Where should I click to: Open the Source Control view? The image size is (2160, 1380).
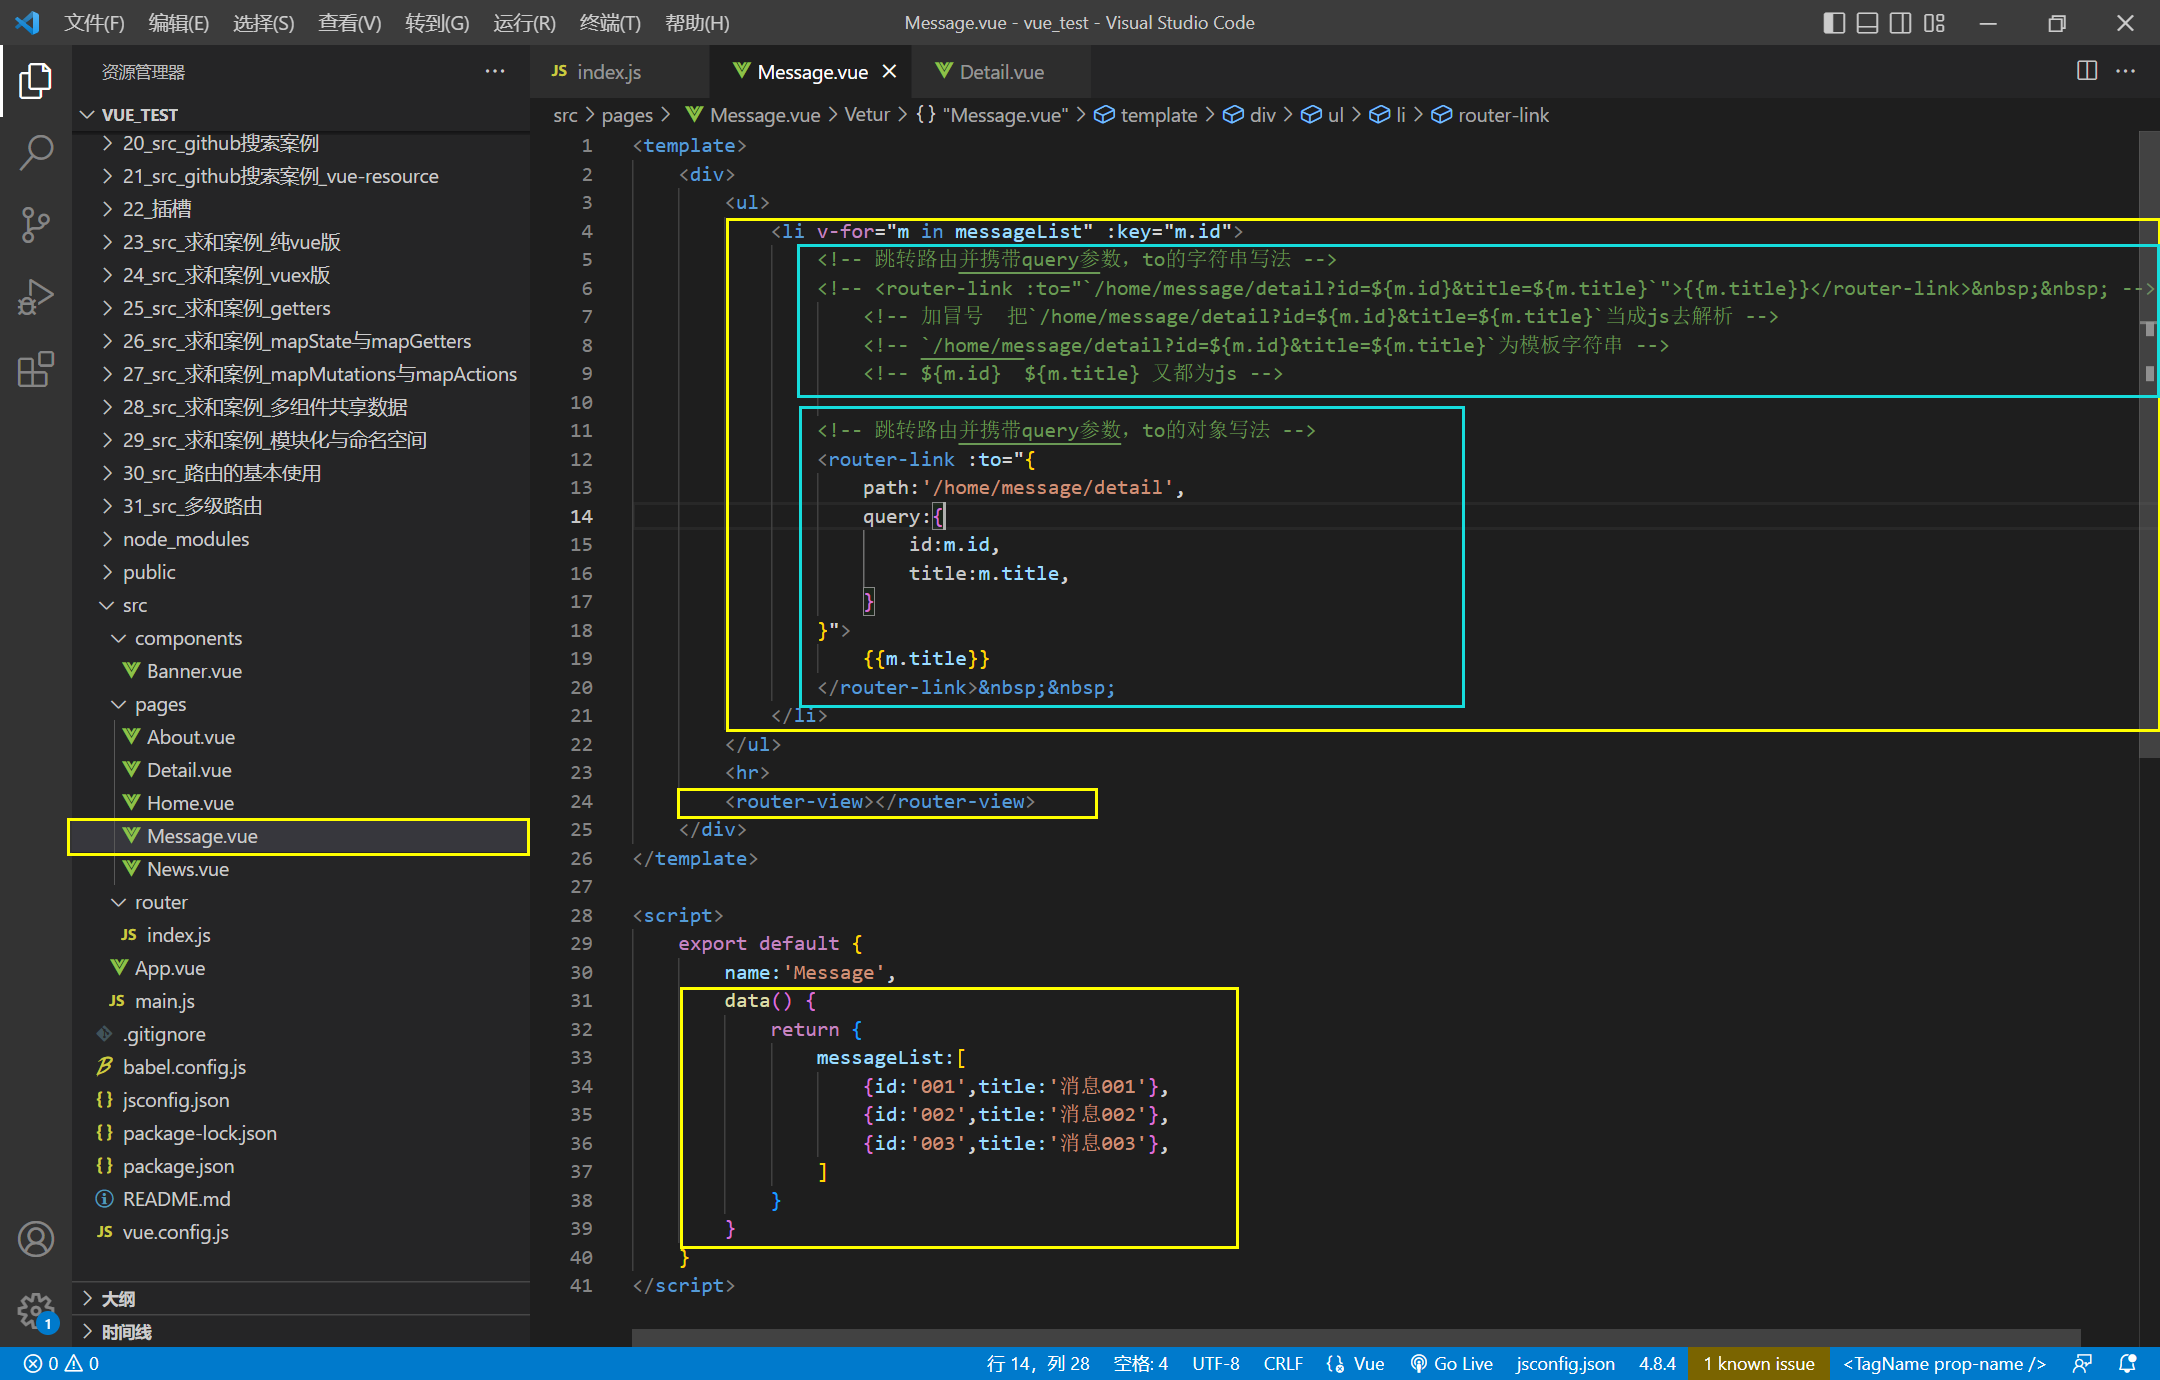click(x=36, y=225)
